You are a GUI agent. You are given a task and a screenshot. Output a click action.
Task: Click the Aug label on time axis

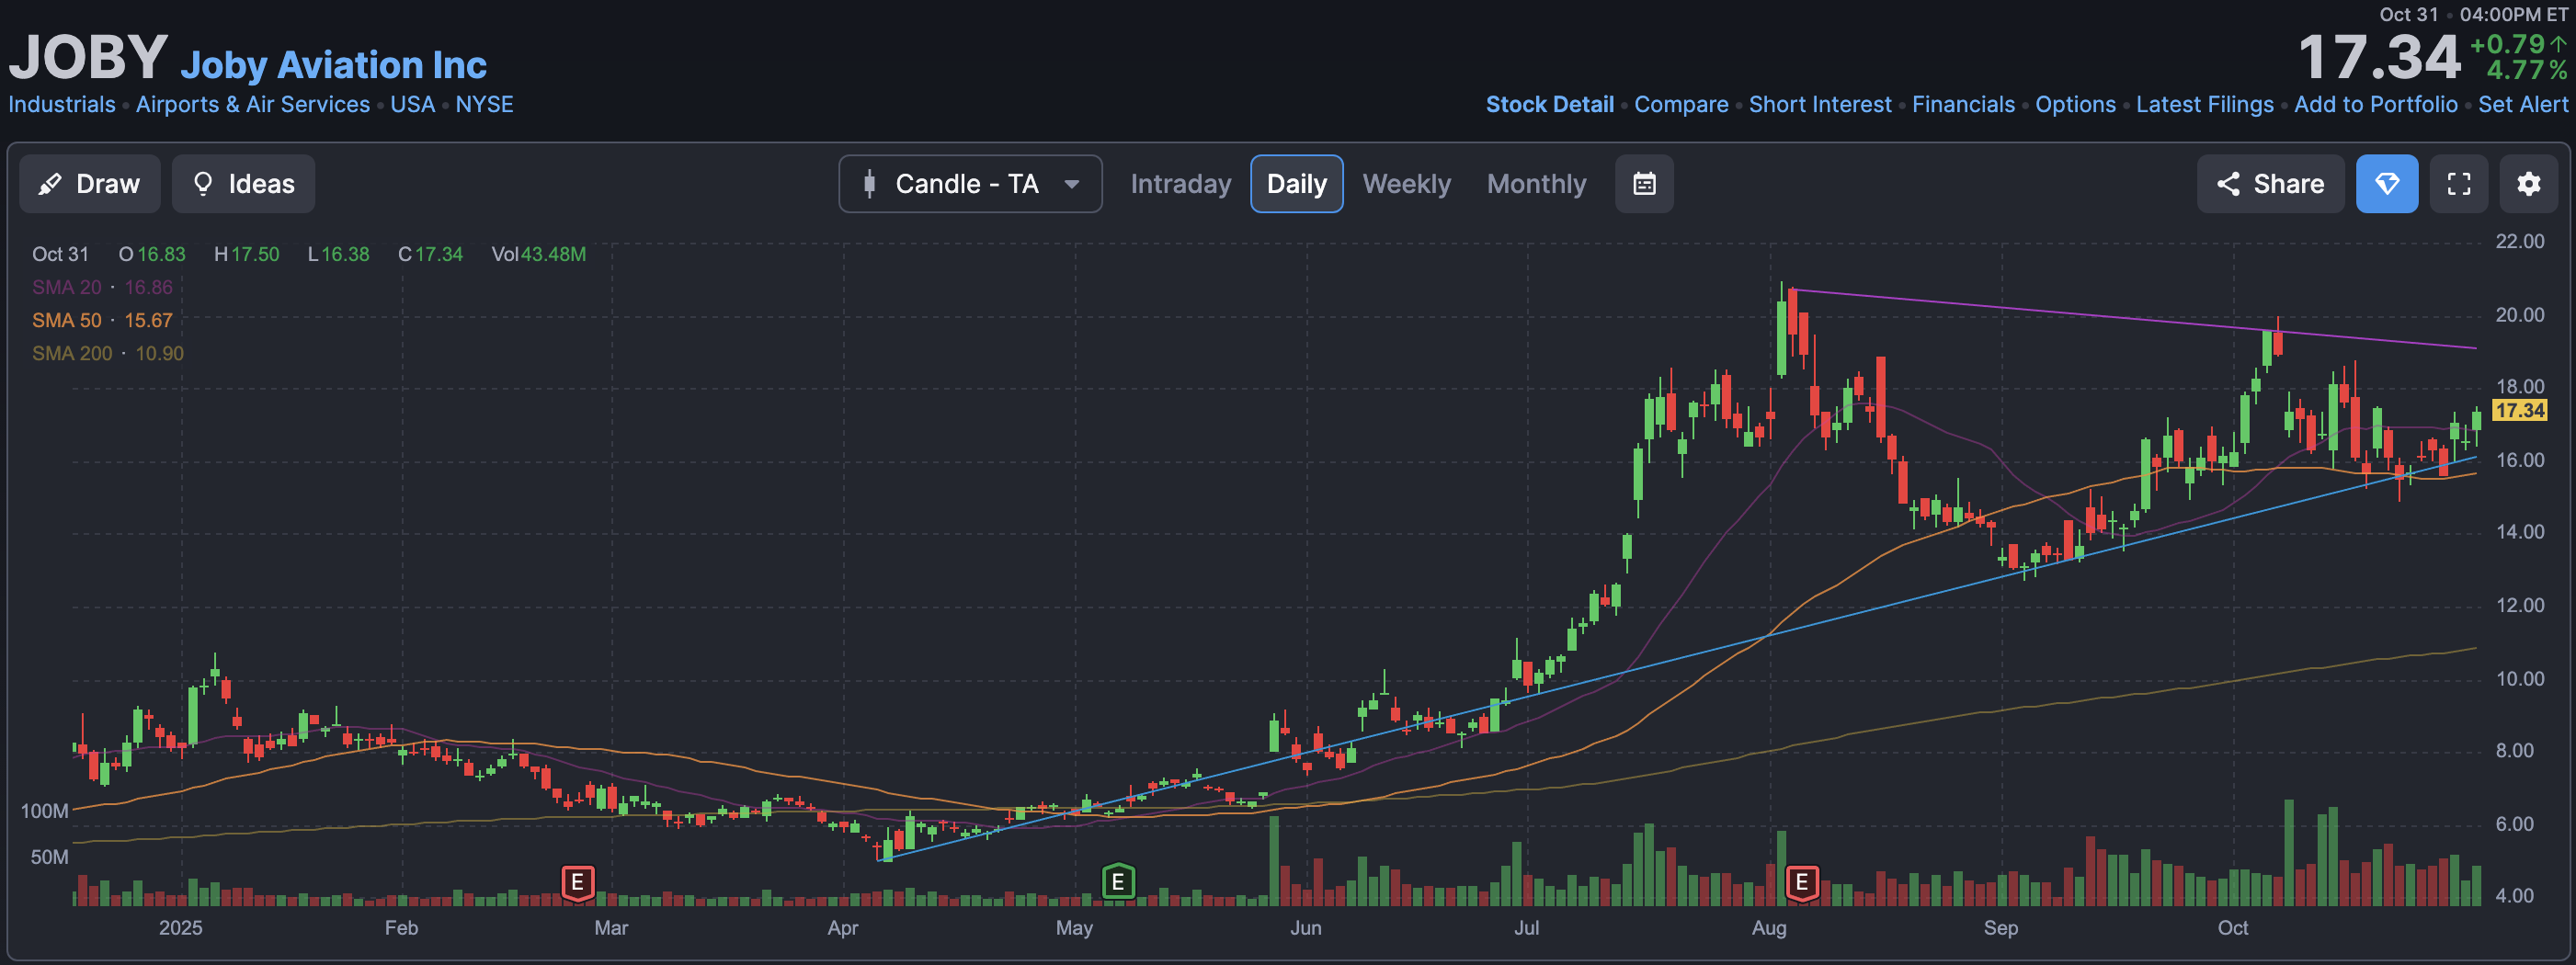pyautogui.click(x=1768, y=929)
